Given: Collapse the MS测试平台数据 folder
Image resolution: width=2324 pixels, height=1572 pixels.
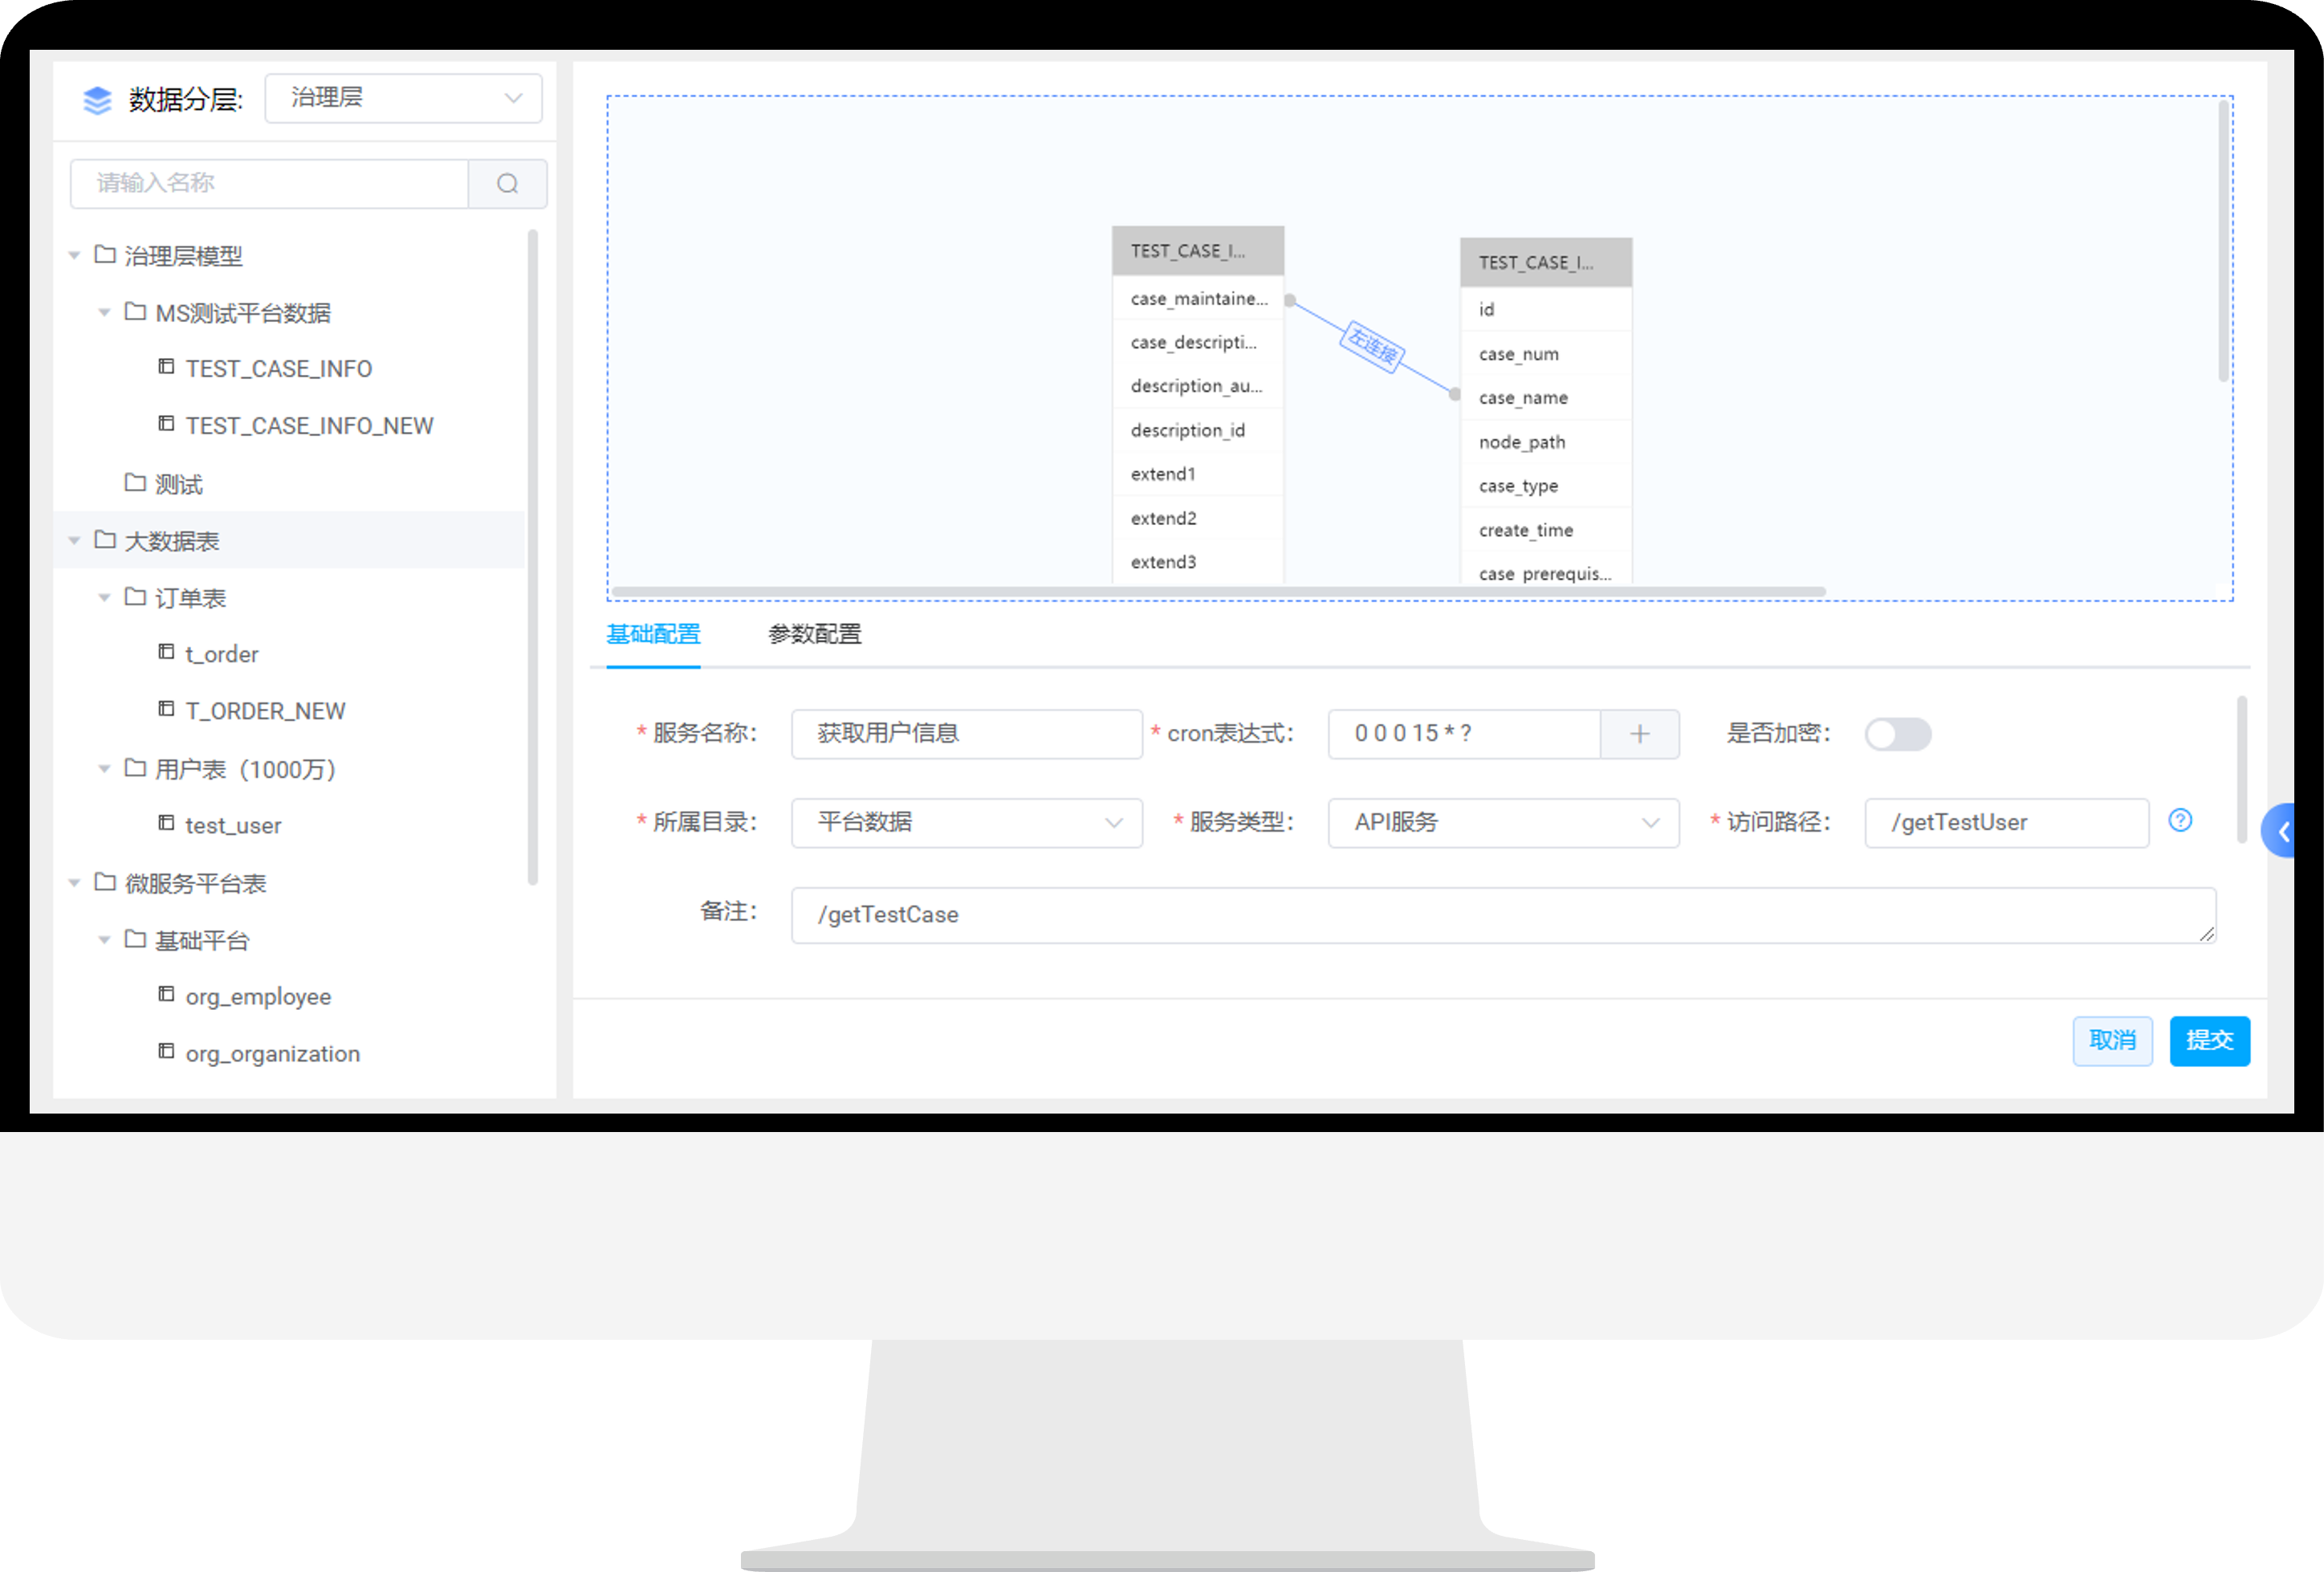Looking at the screenshot, I should click(x=104, y=313).
